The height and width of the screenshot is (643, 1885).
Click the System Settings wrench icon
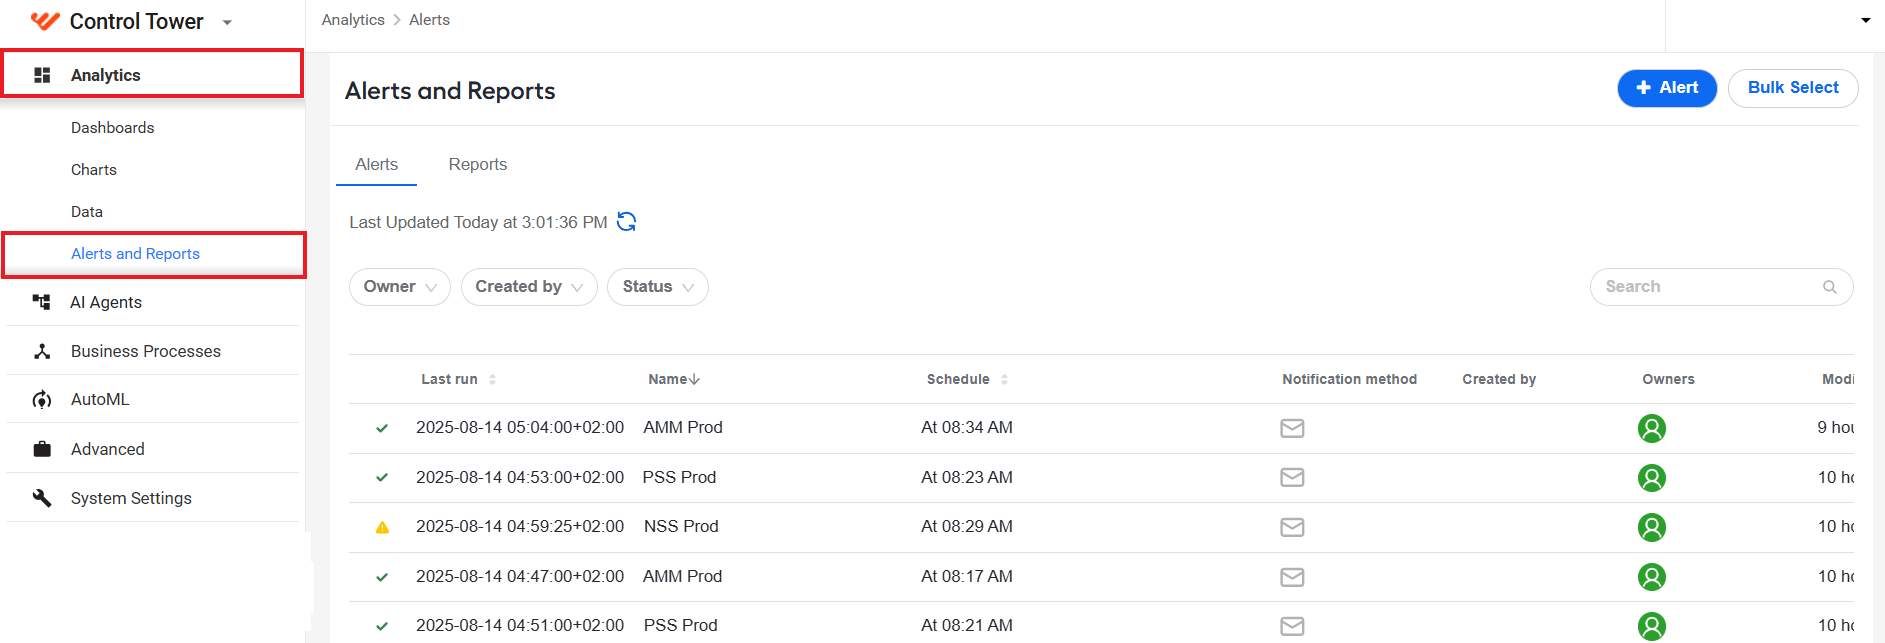click(42, 498)
